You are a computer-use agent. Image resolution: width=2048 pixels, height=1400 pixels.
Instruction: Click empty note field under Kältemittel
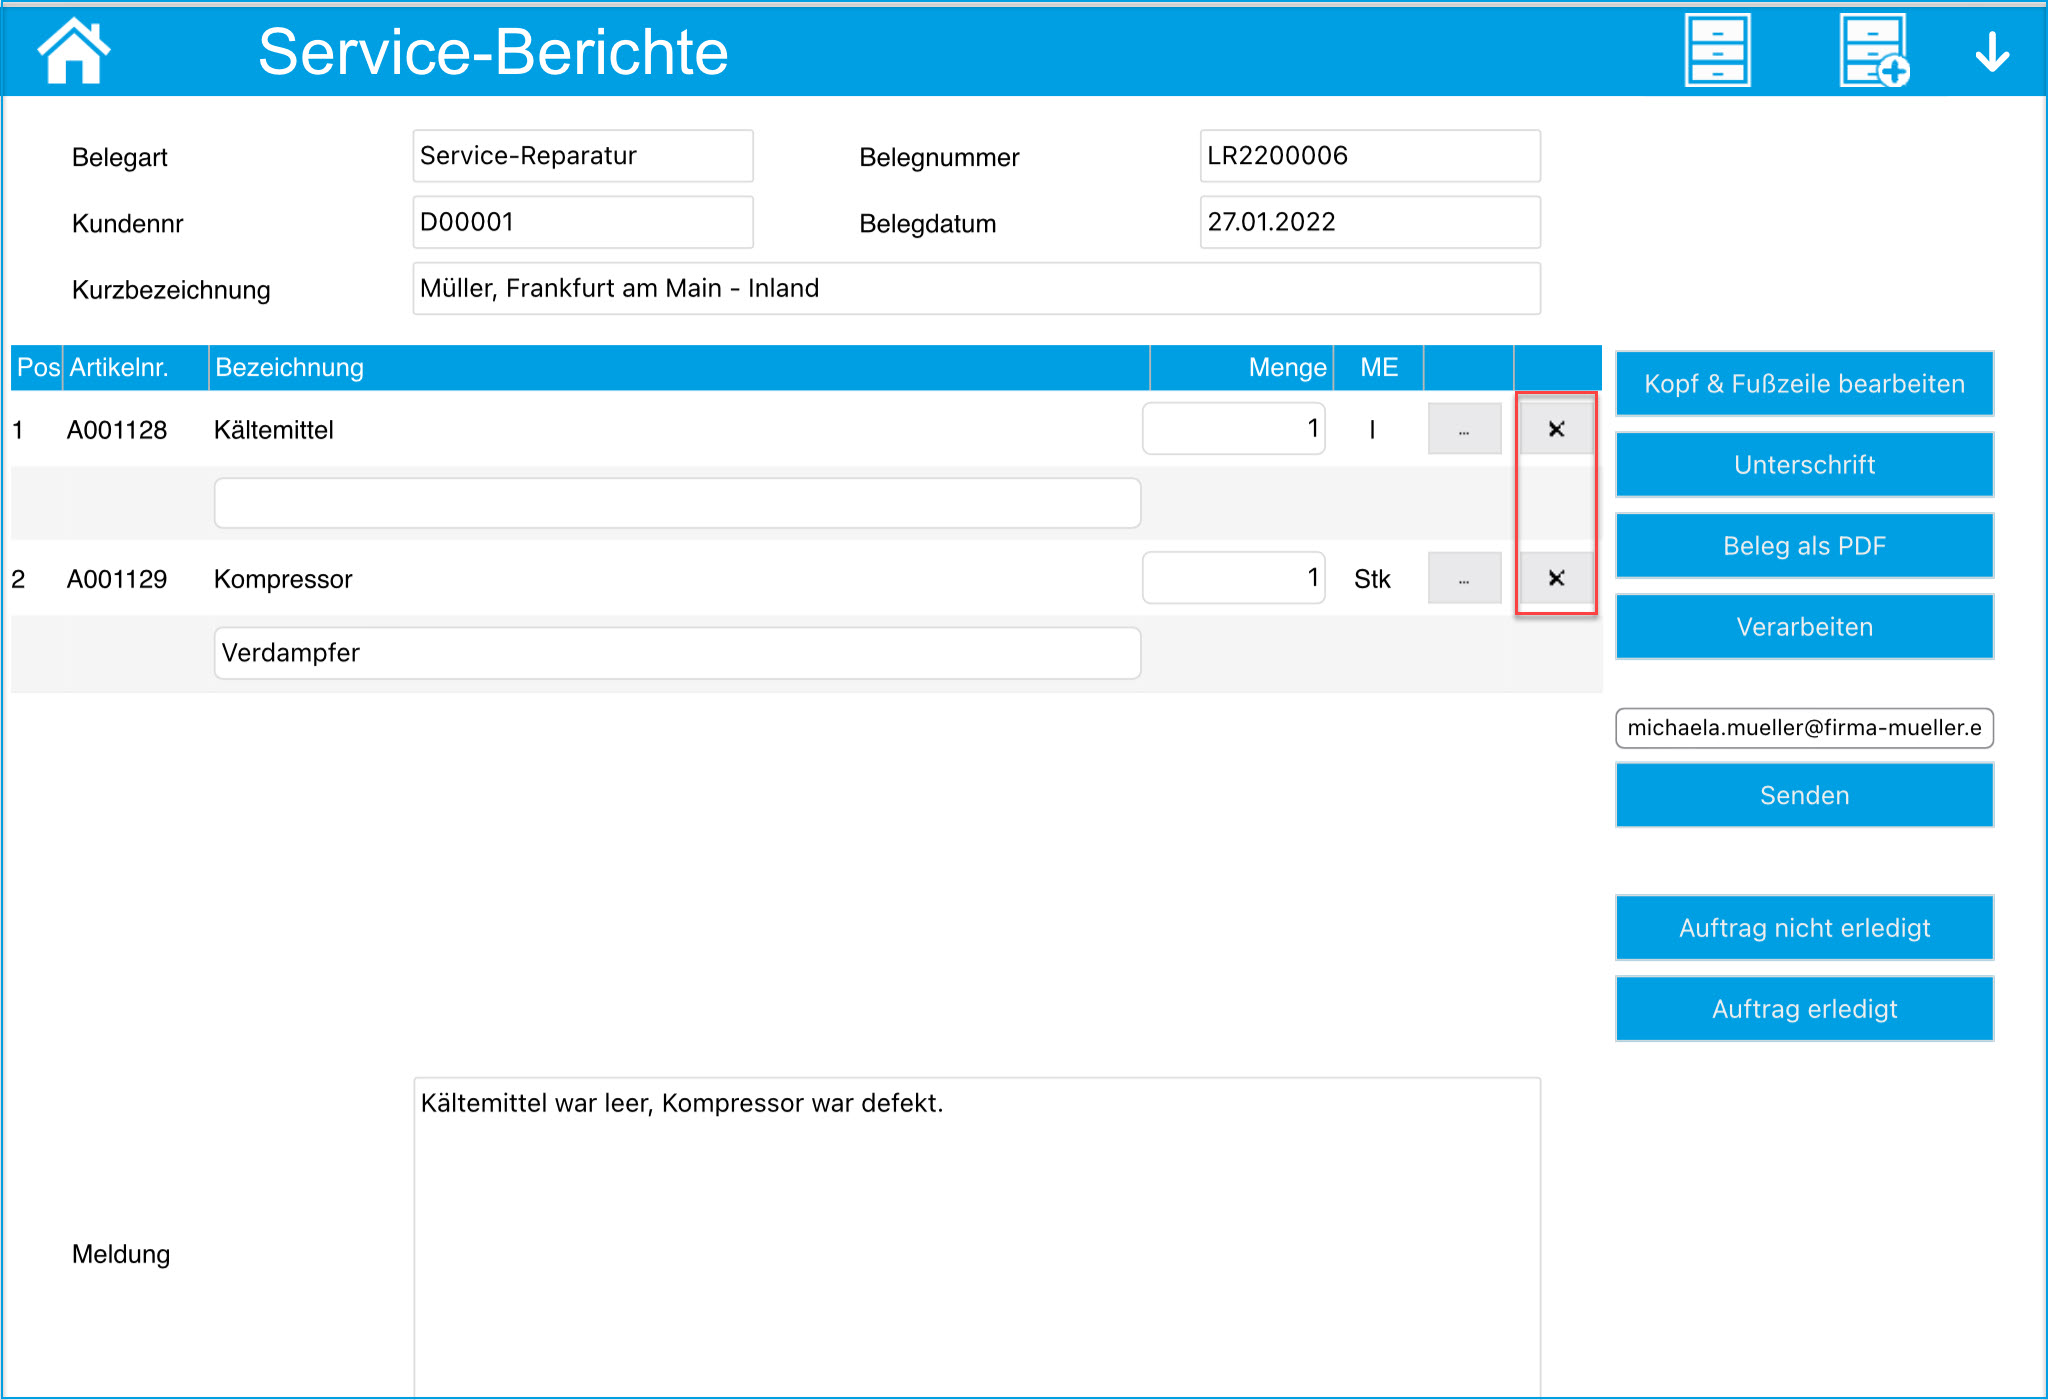click(677, 503)
